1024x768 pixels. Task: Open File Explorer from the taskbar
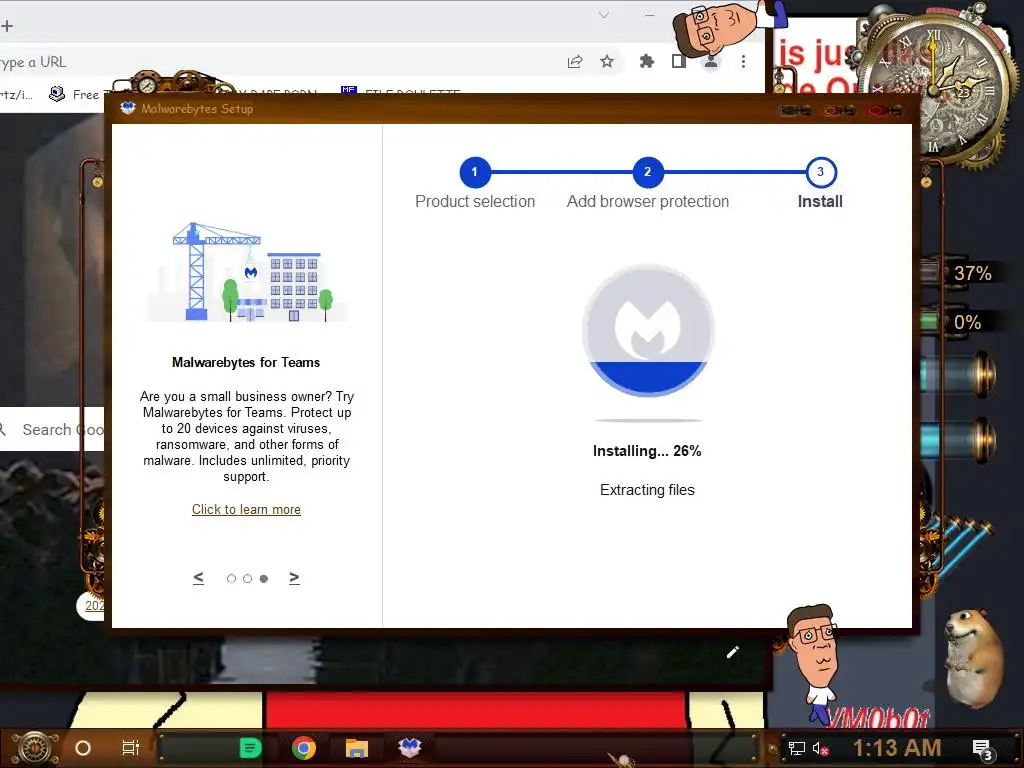tap(357, 748)
